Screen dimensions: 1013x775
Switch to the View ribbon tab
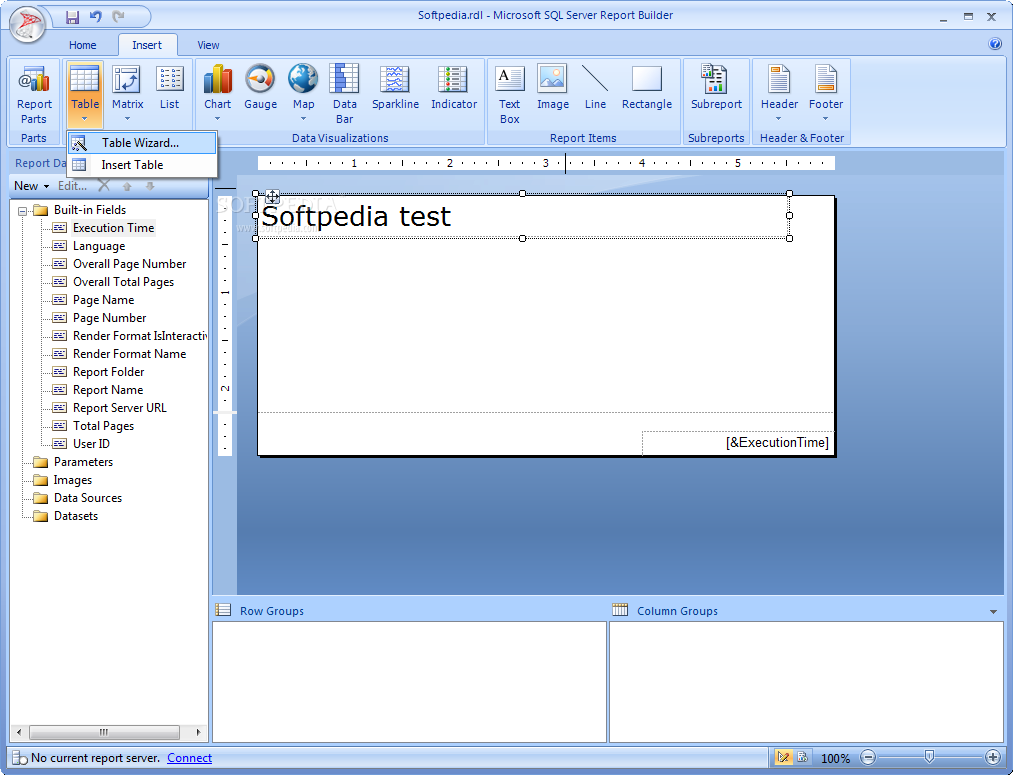click(208, 45)
